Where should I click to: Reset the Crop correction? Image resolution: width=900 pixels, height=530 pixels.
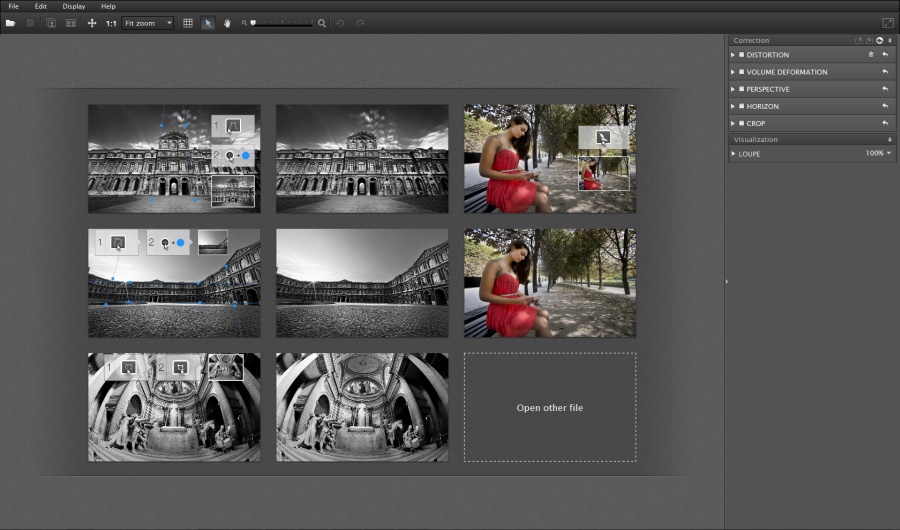(885, 123)
